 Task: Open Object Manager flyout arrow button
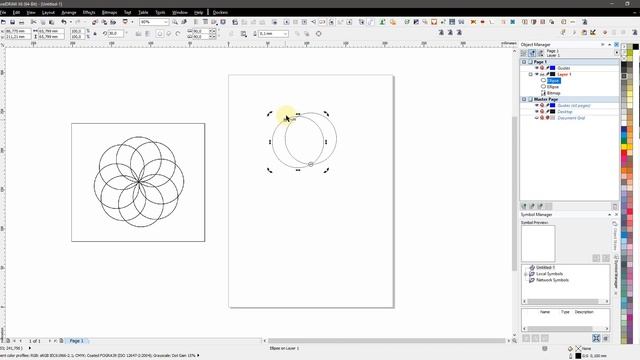[616, 53]
